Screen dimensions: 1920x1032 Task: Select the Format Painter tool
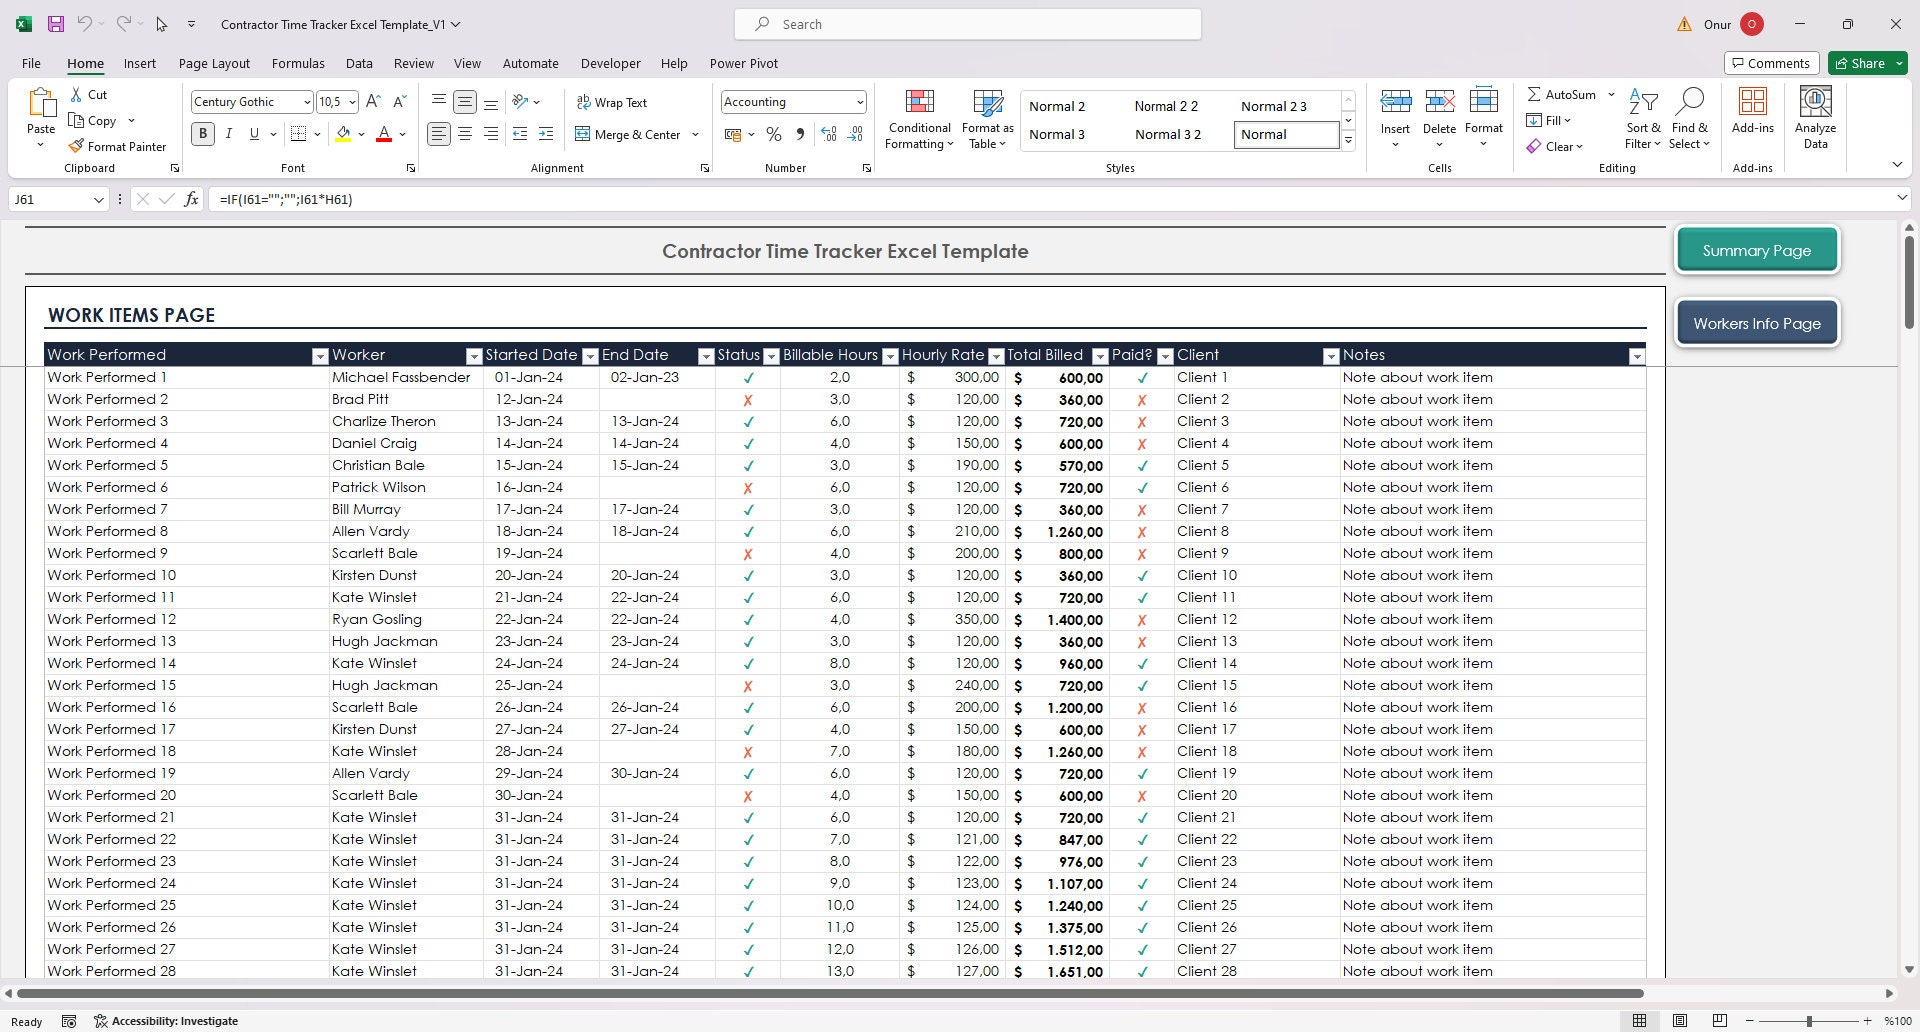[118, 146]
